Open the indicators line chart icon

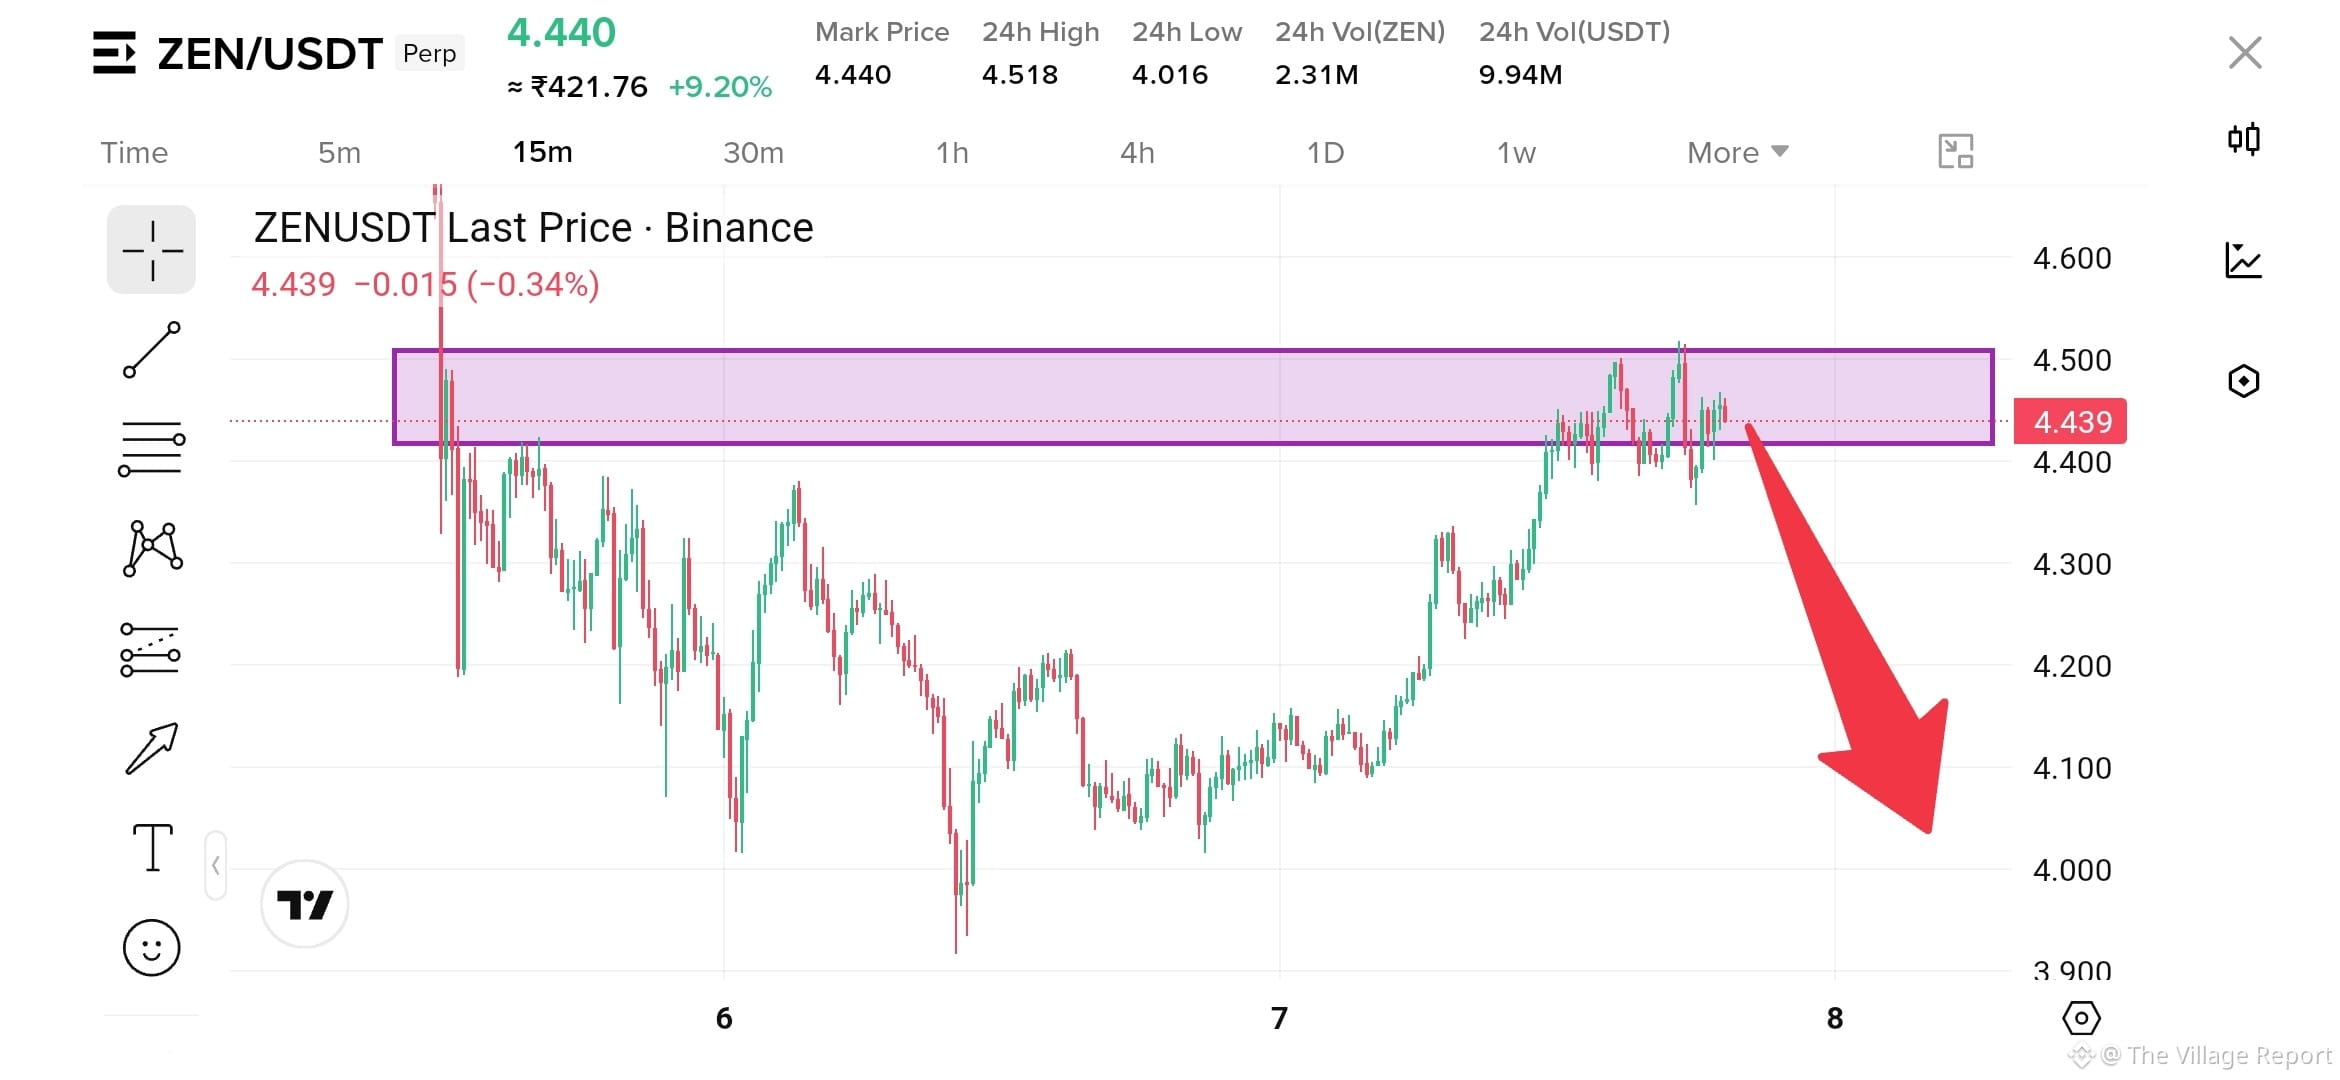coord(2244,260)
